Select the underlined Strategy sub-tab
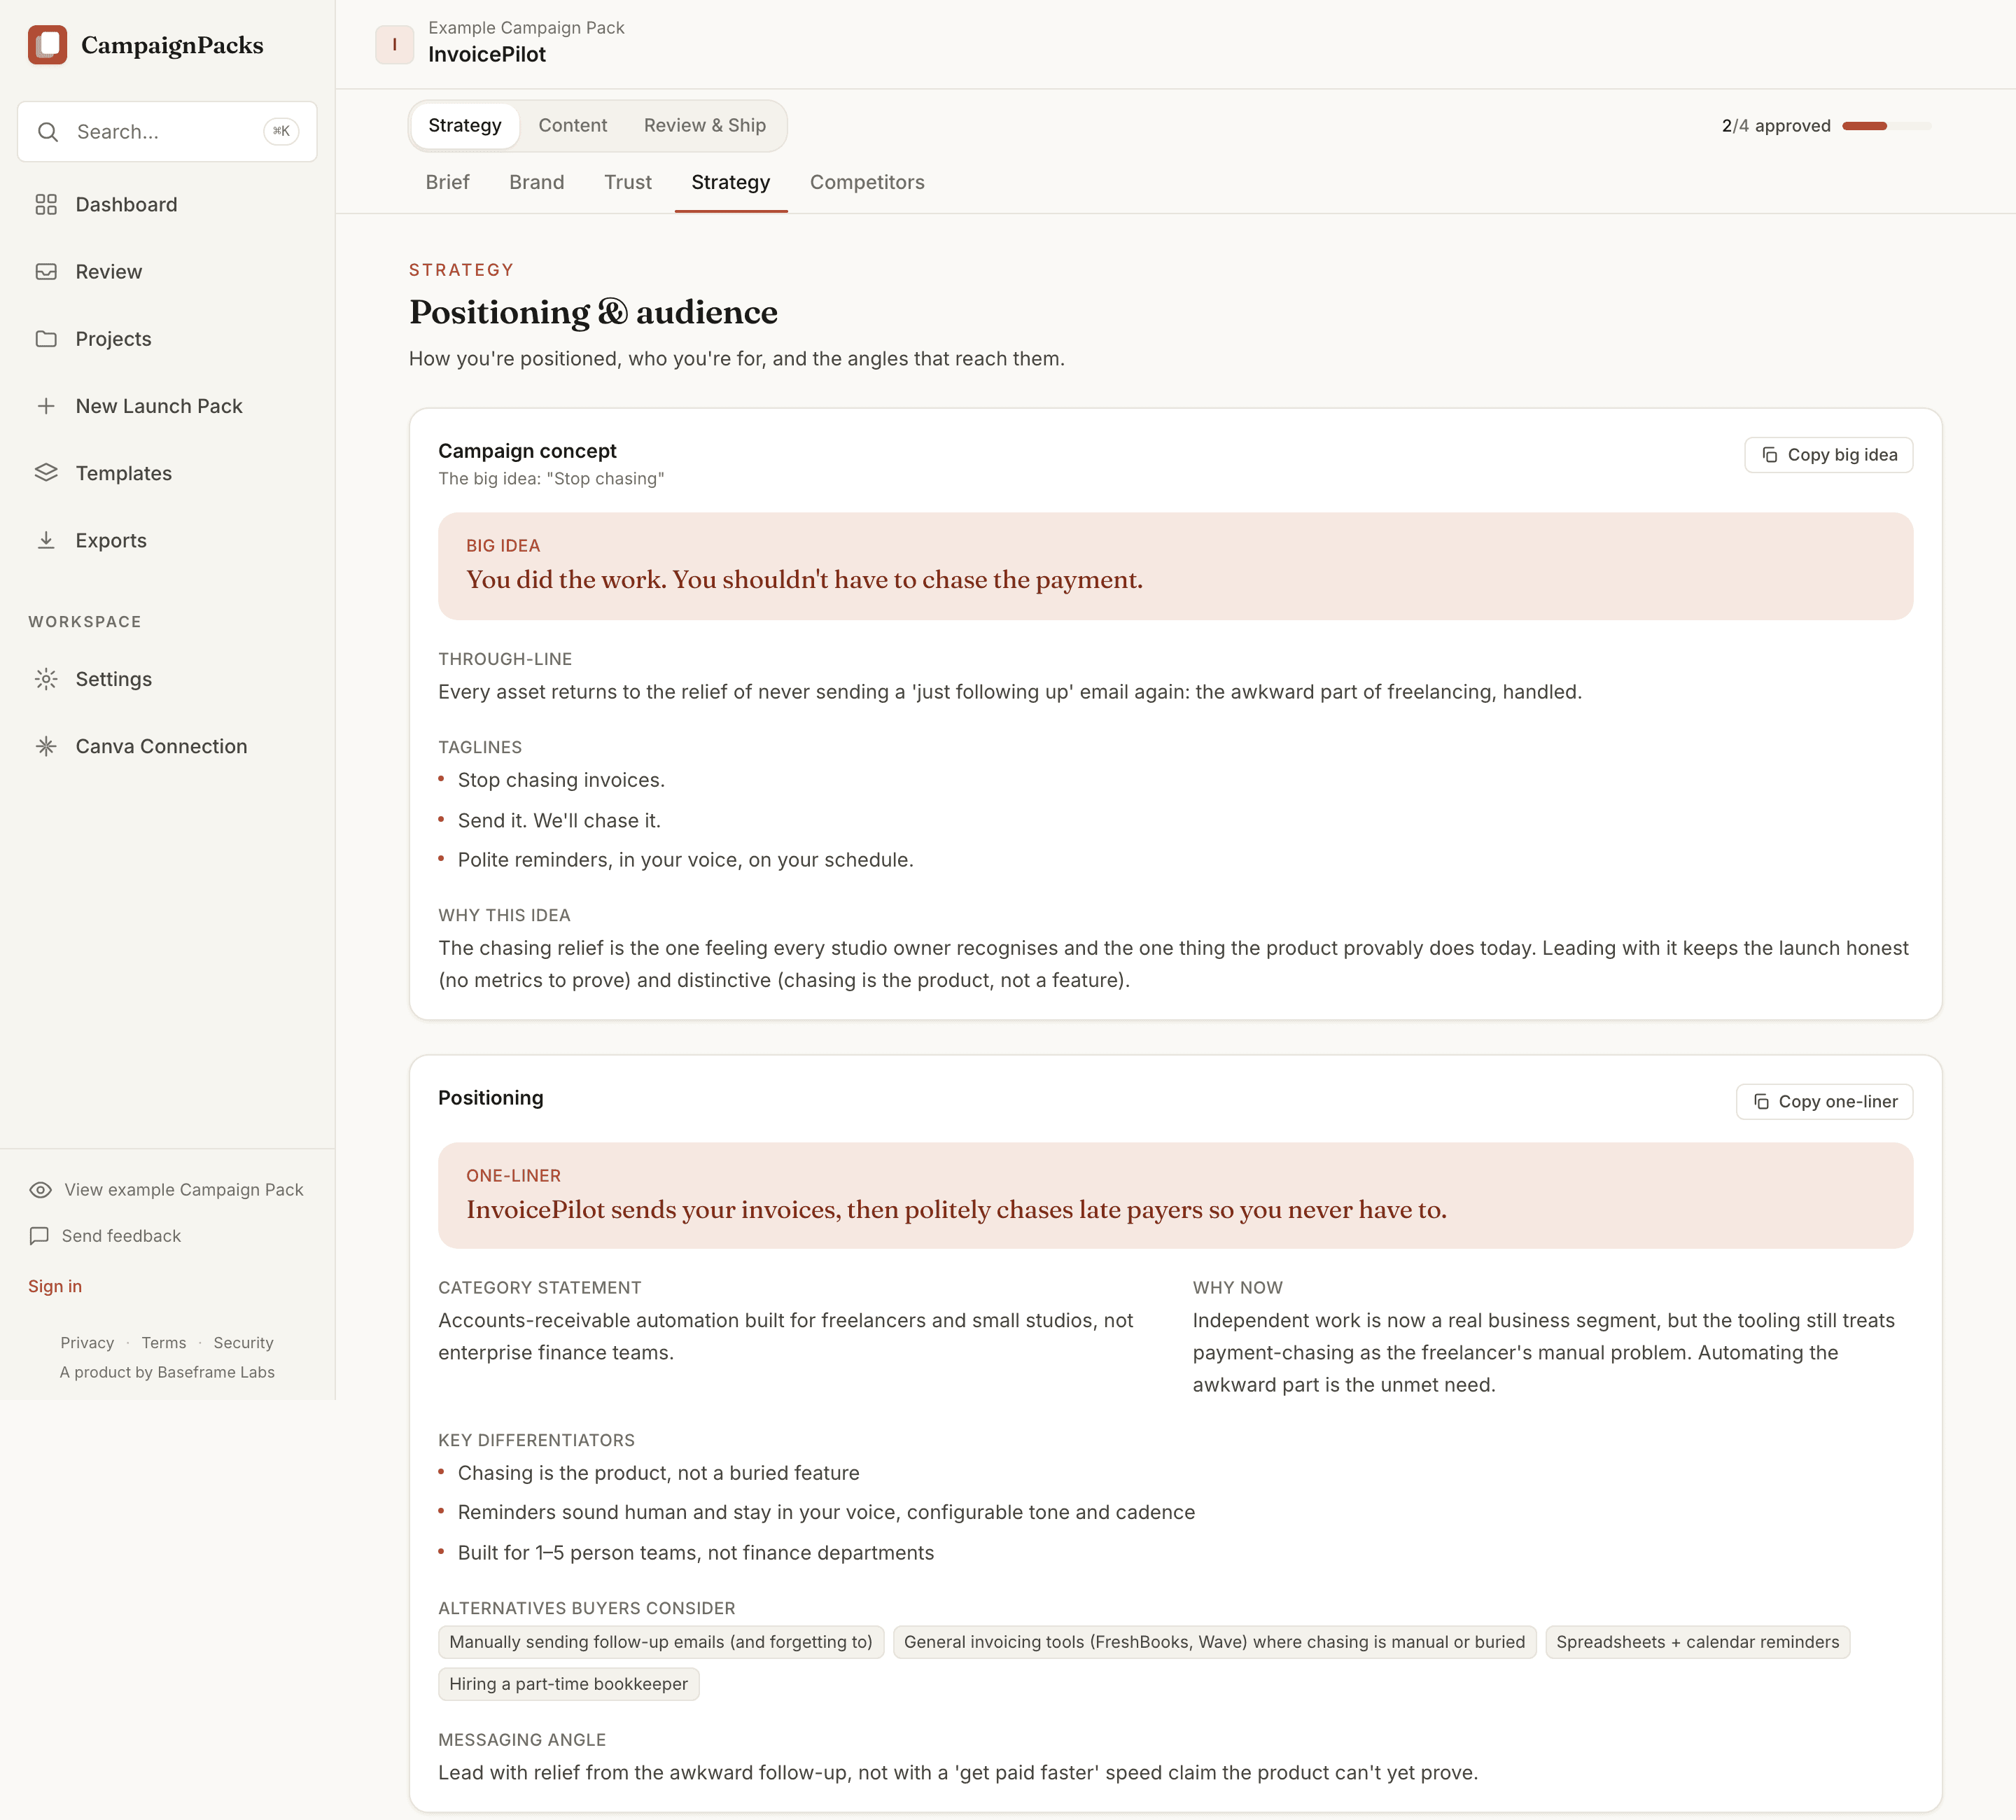This screenshot has height=1820, width=2016. 731,182
